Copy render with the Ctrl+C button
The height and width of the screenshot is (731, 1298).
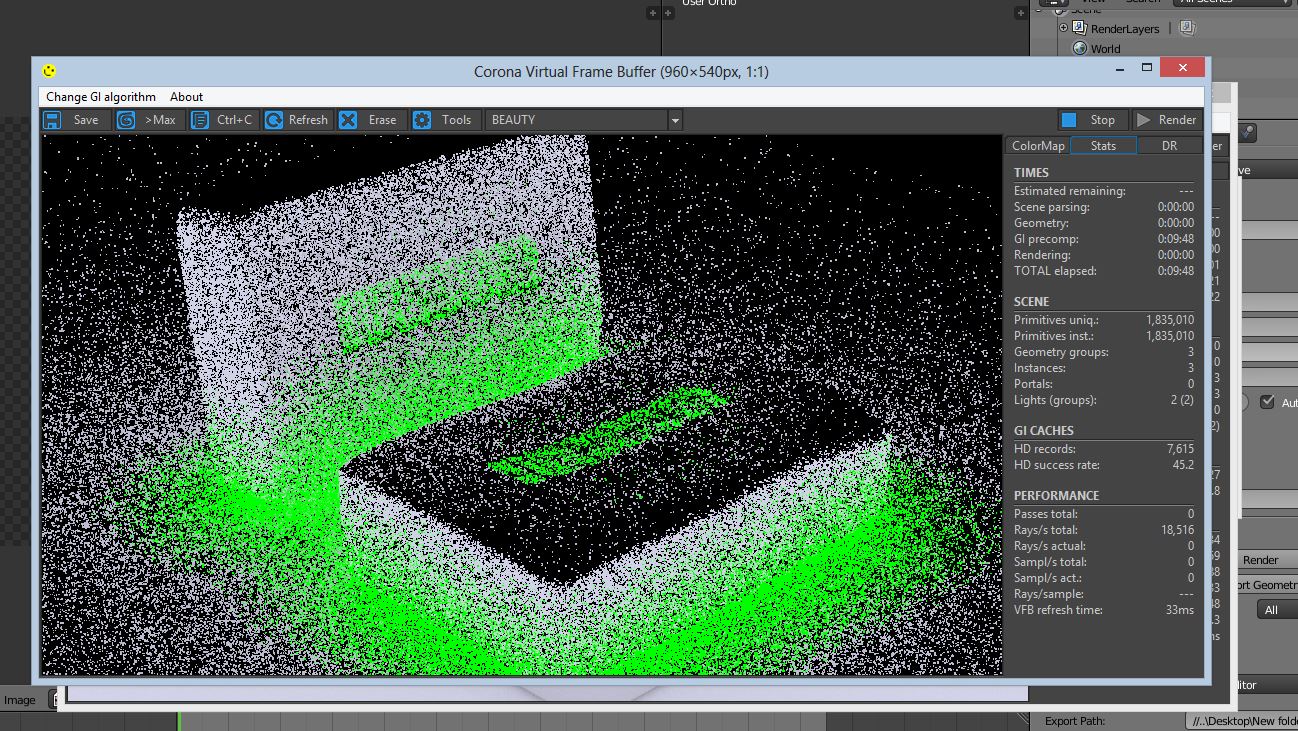tap(224, 120)
